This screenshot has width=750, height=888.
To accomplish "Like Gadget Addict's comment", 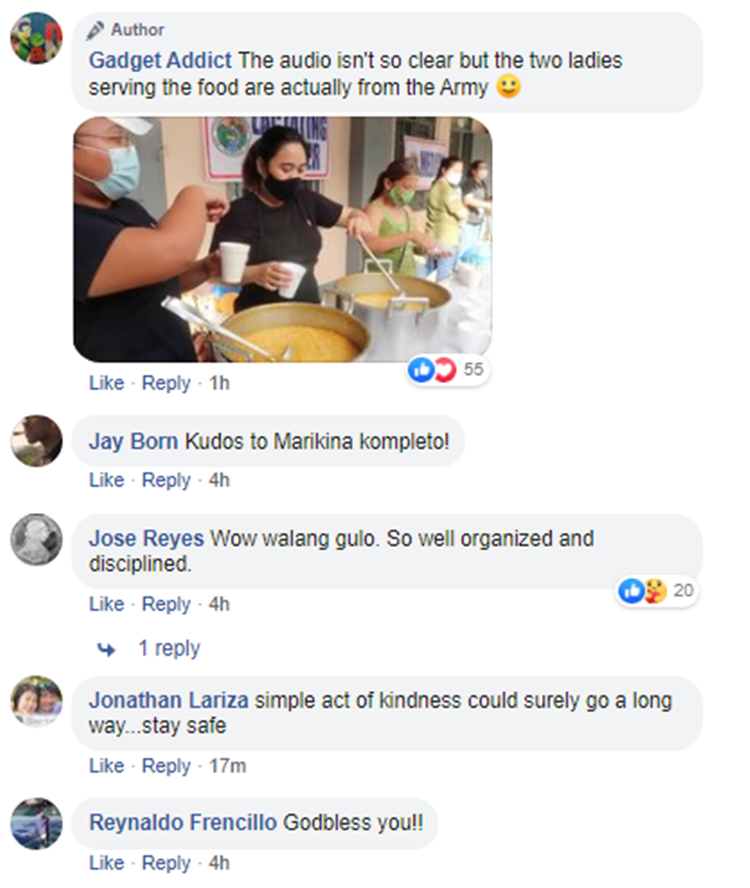I will [106, 383].
